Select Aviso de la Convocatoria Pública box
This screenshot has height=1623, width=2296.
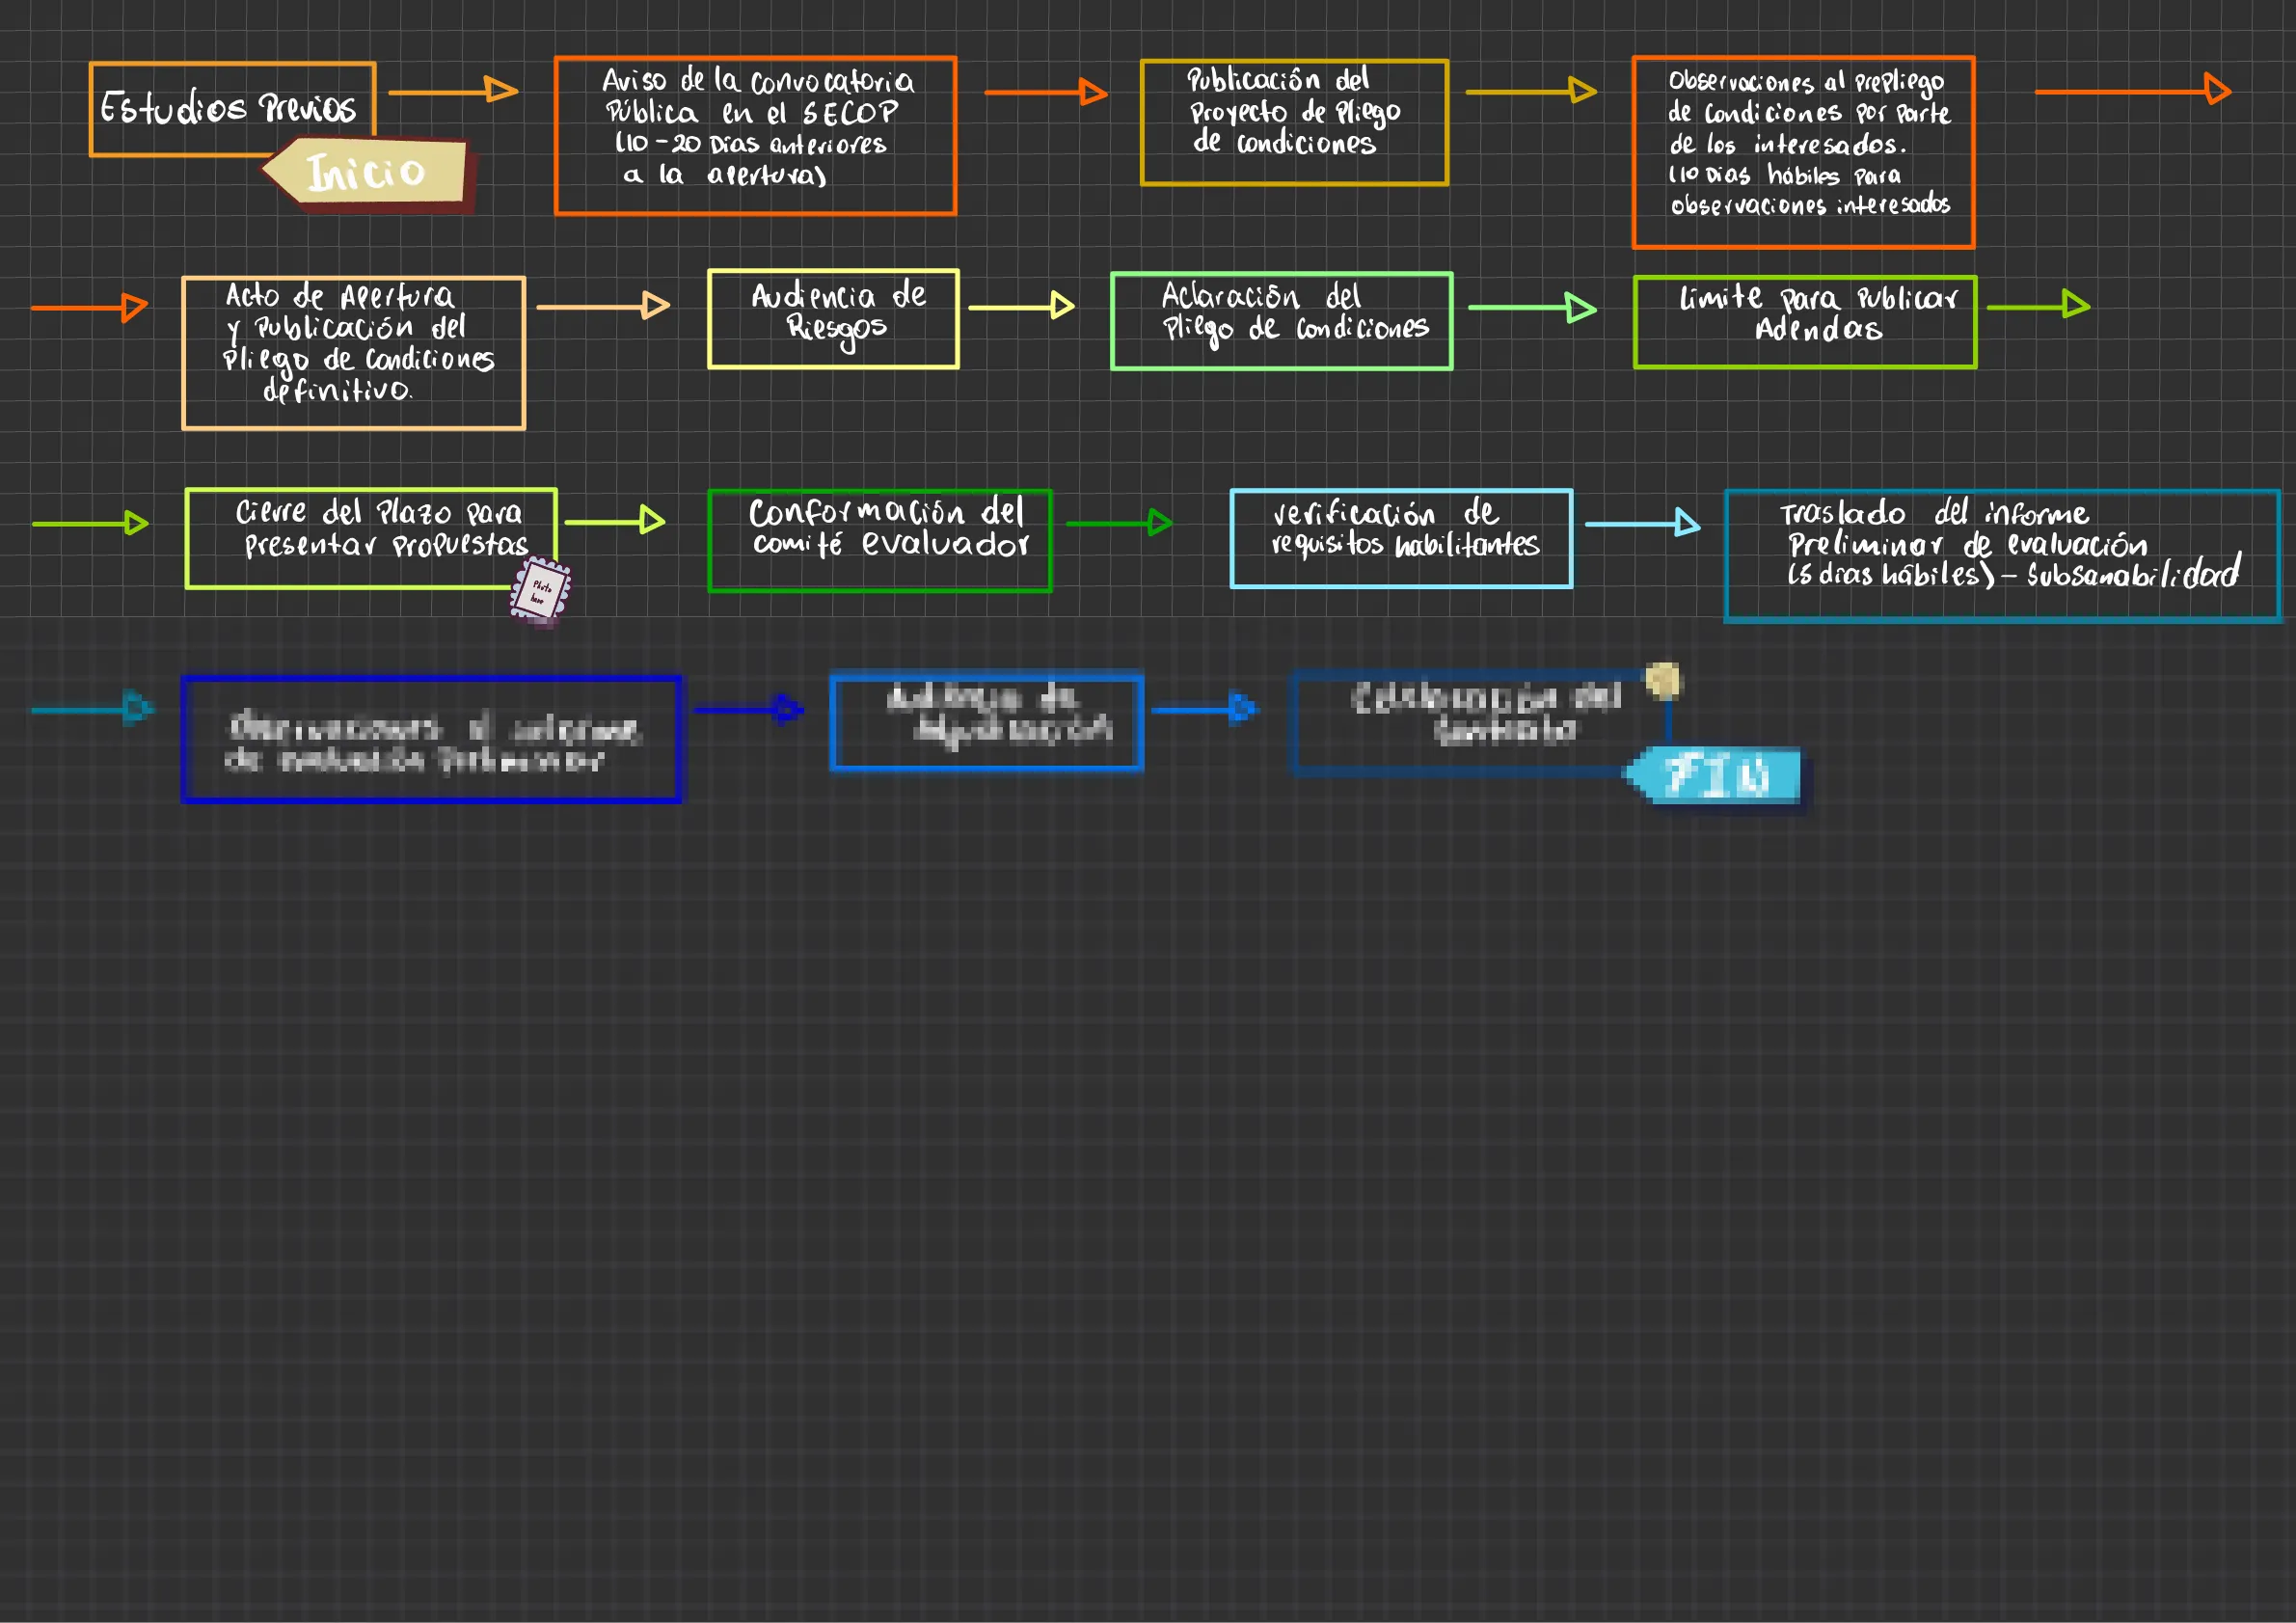coord(755,135)
